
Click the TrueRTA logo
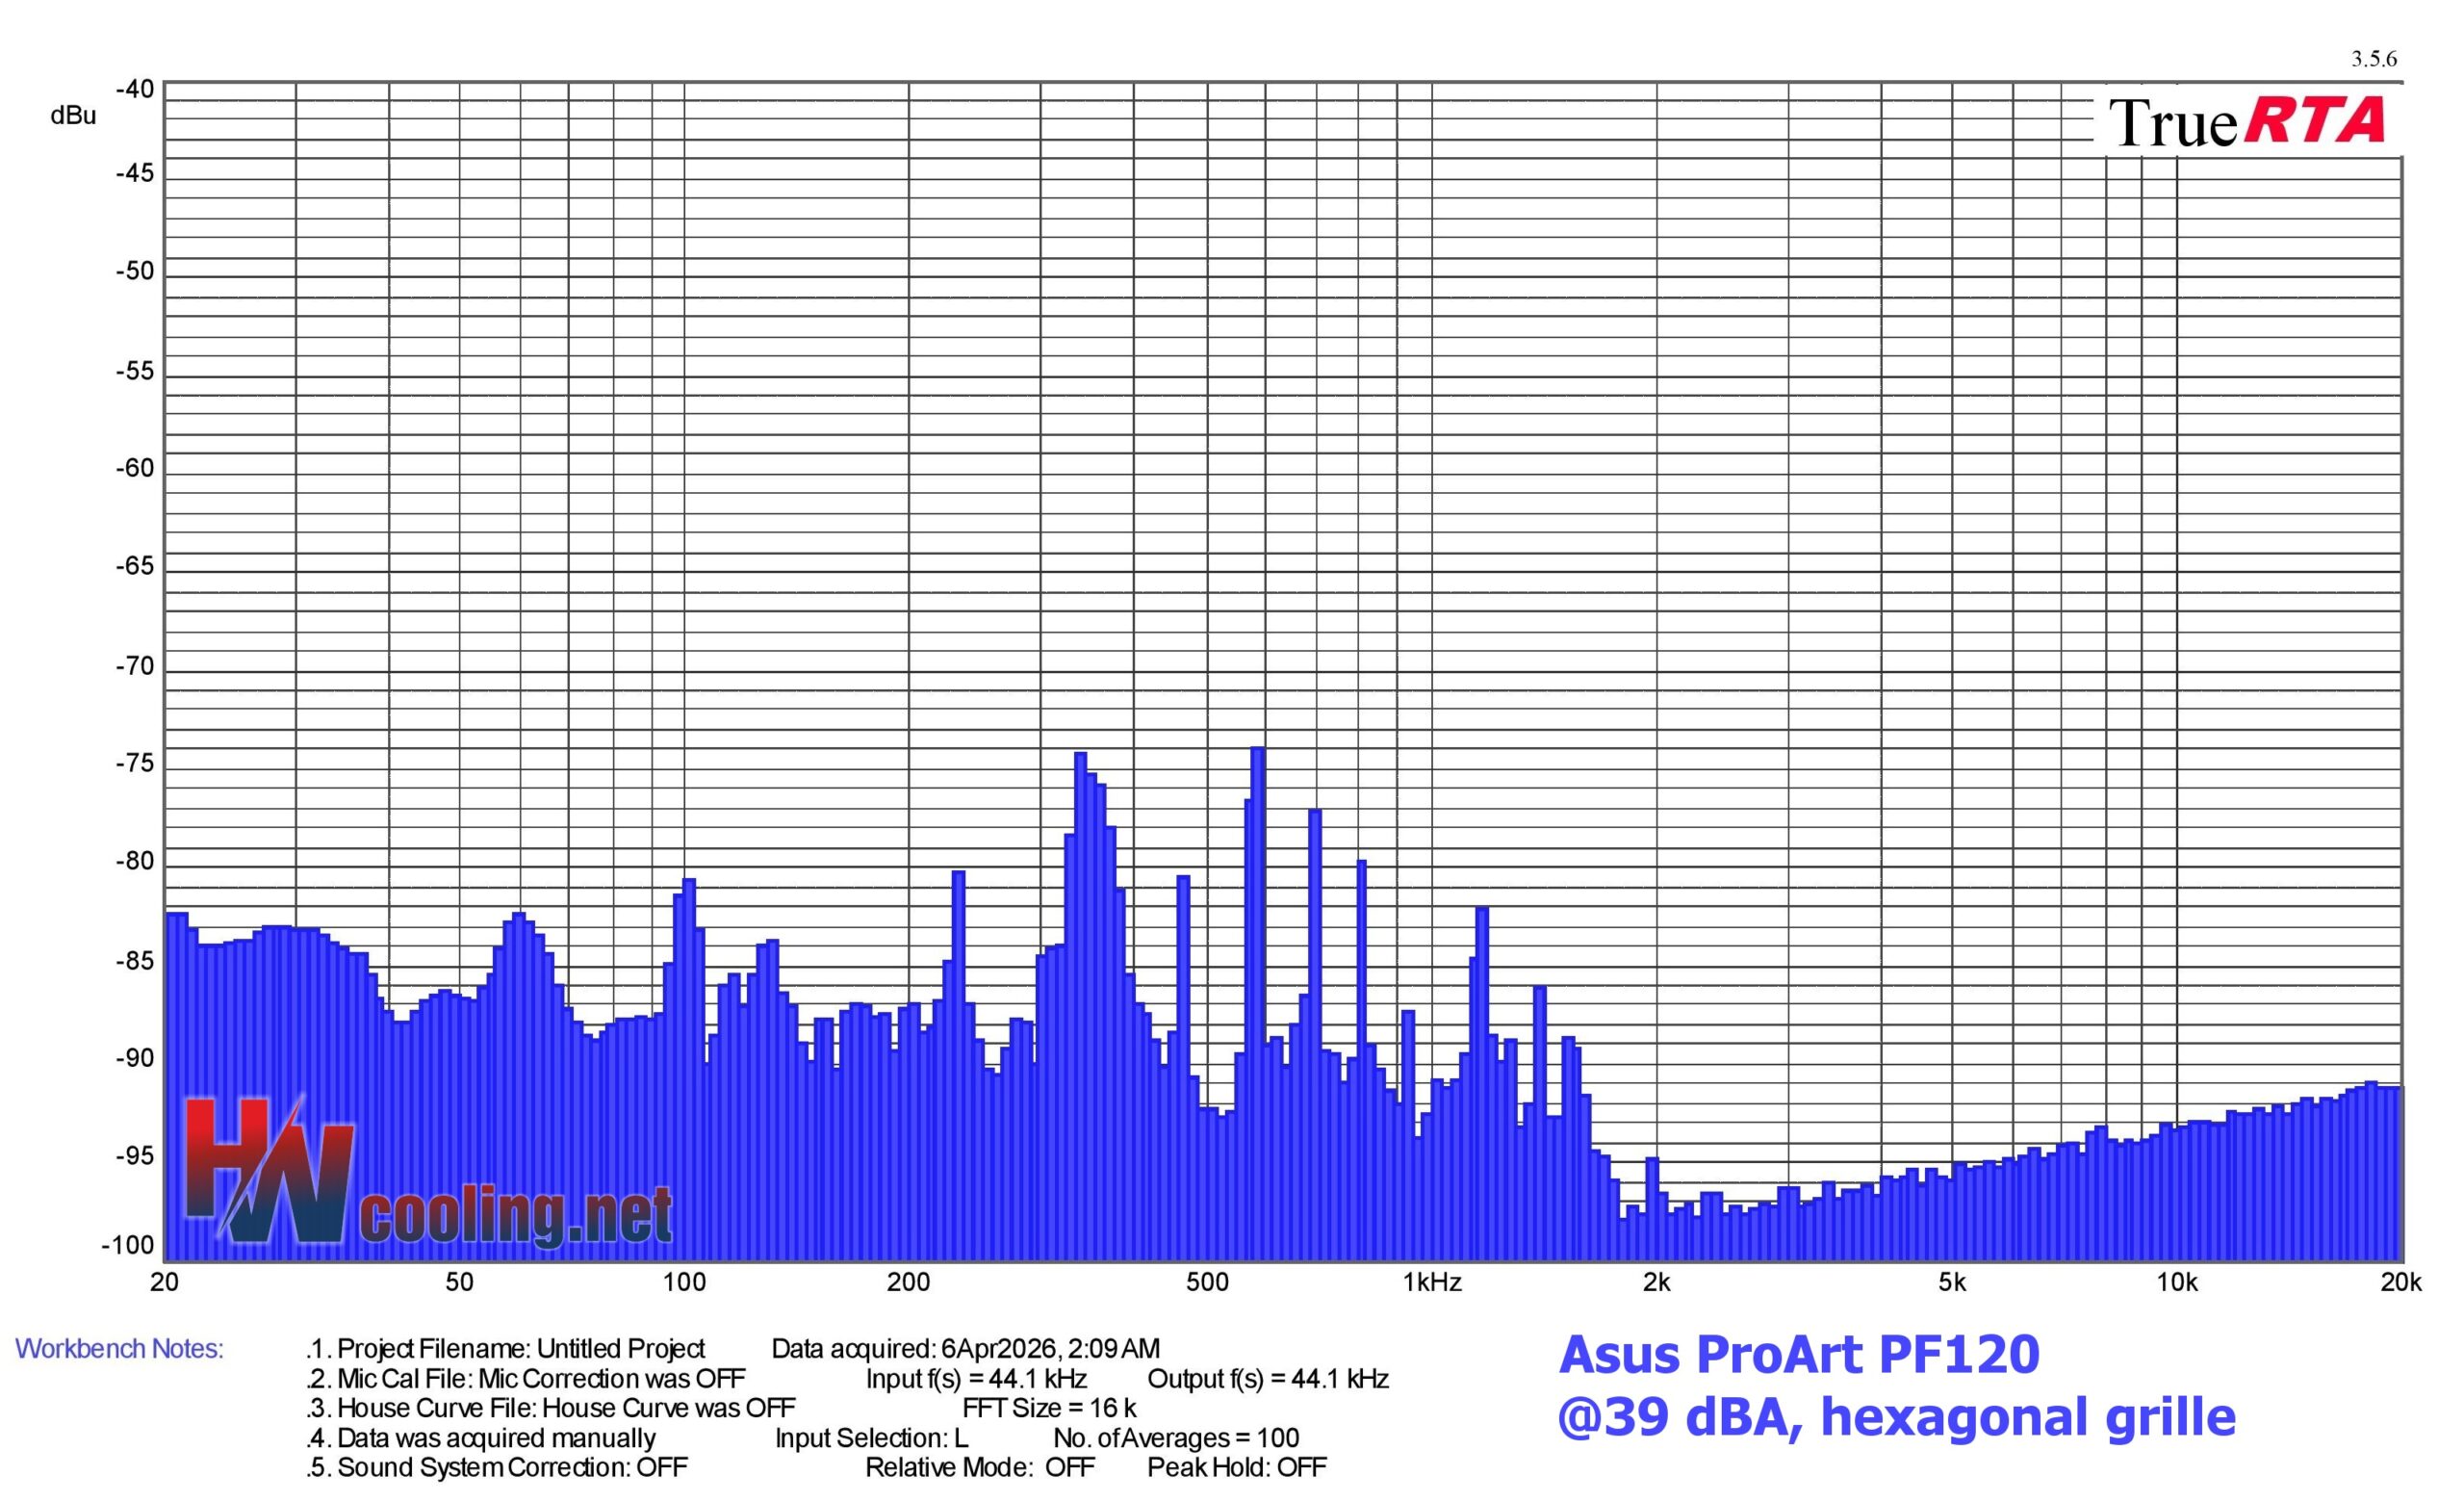[2246, 122]
